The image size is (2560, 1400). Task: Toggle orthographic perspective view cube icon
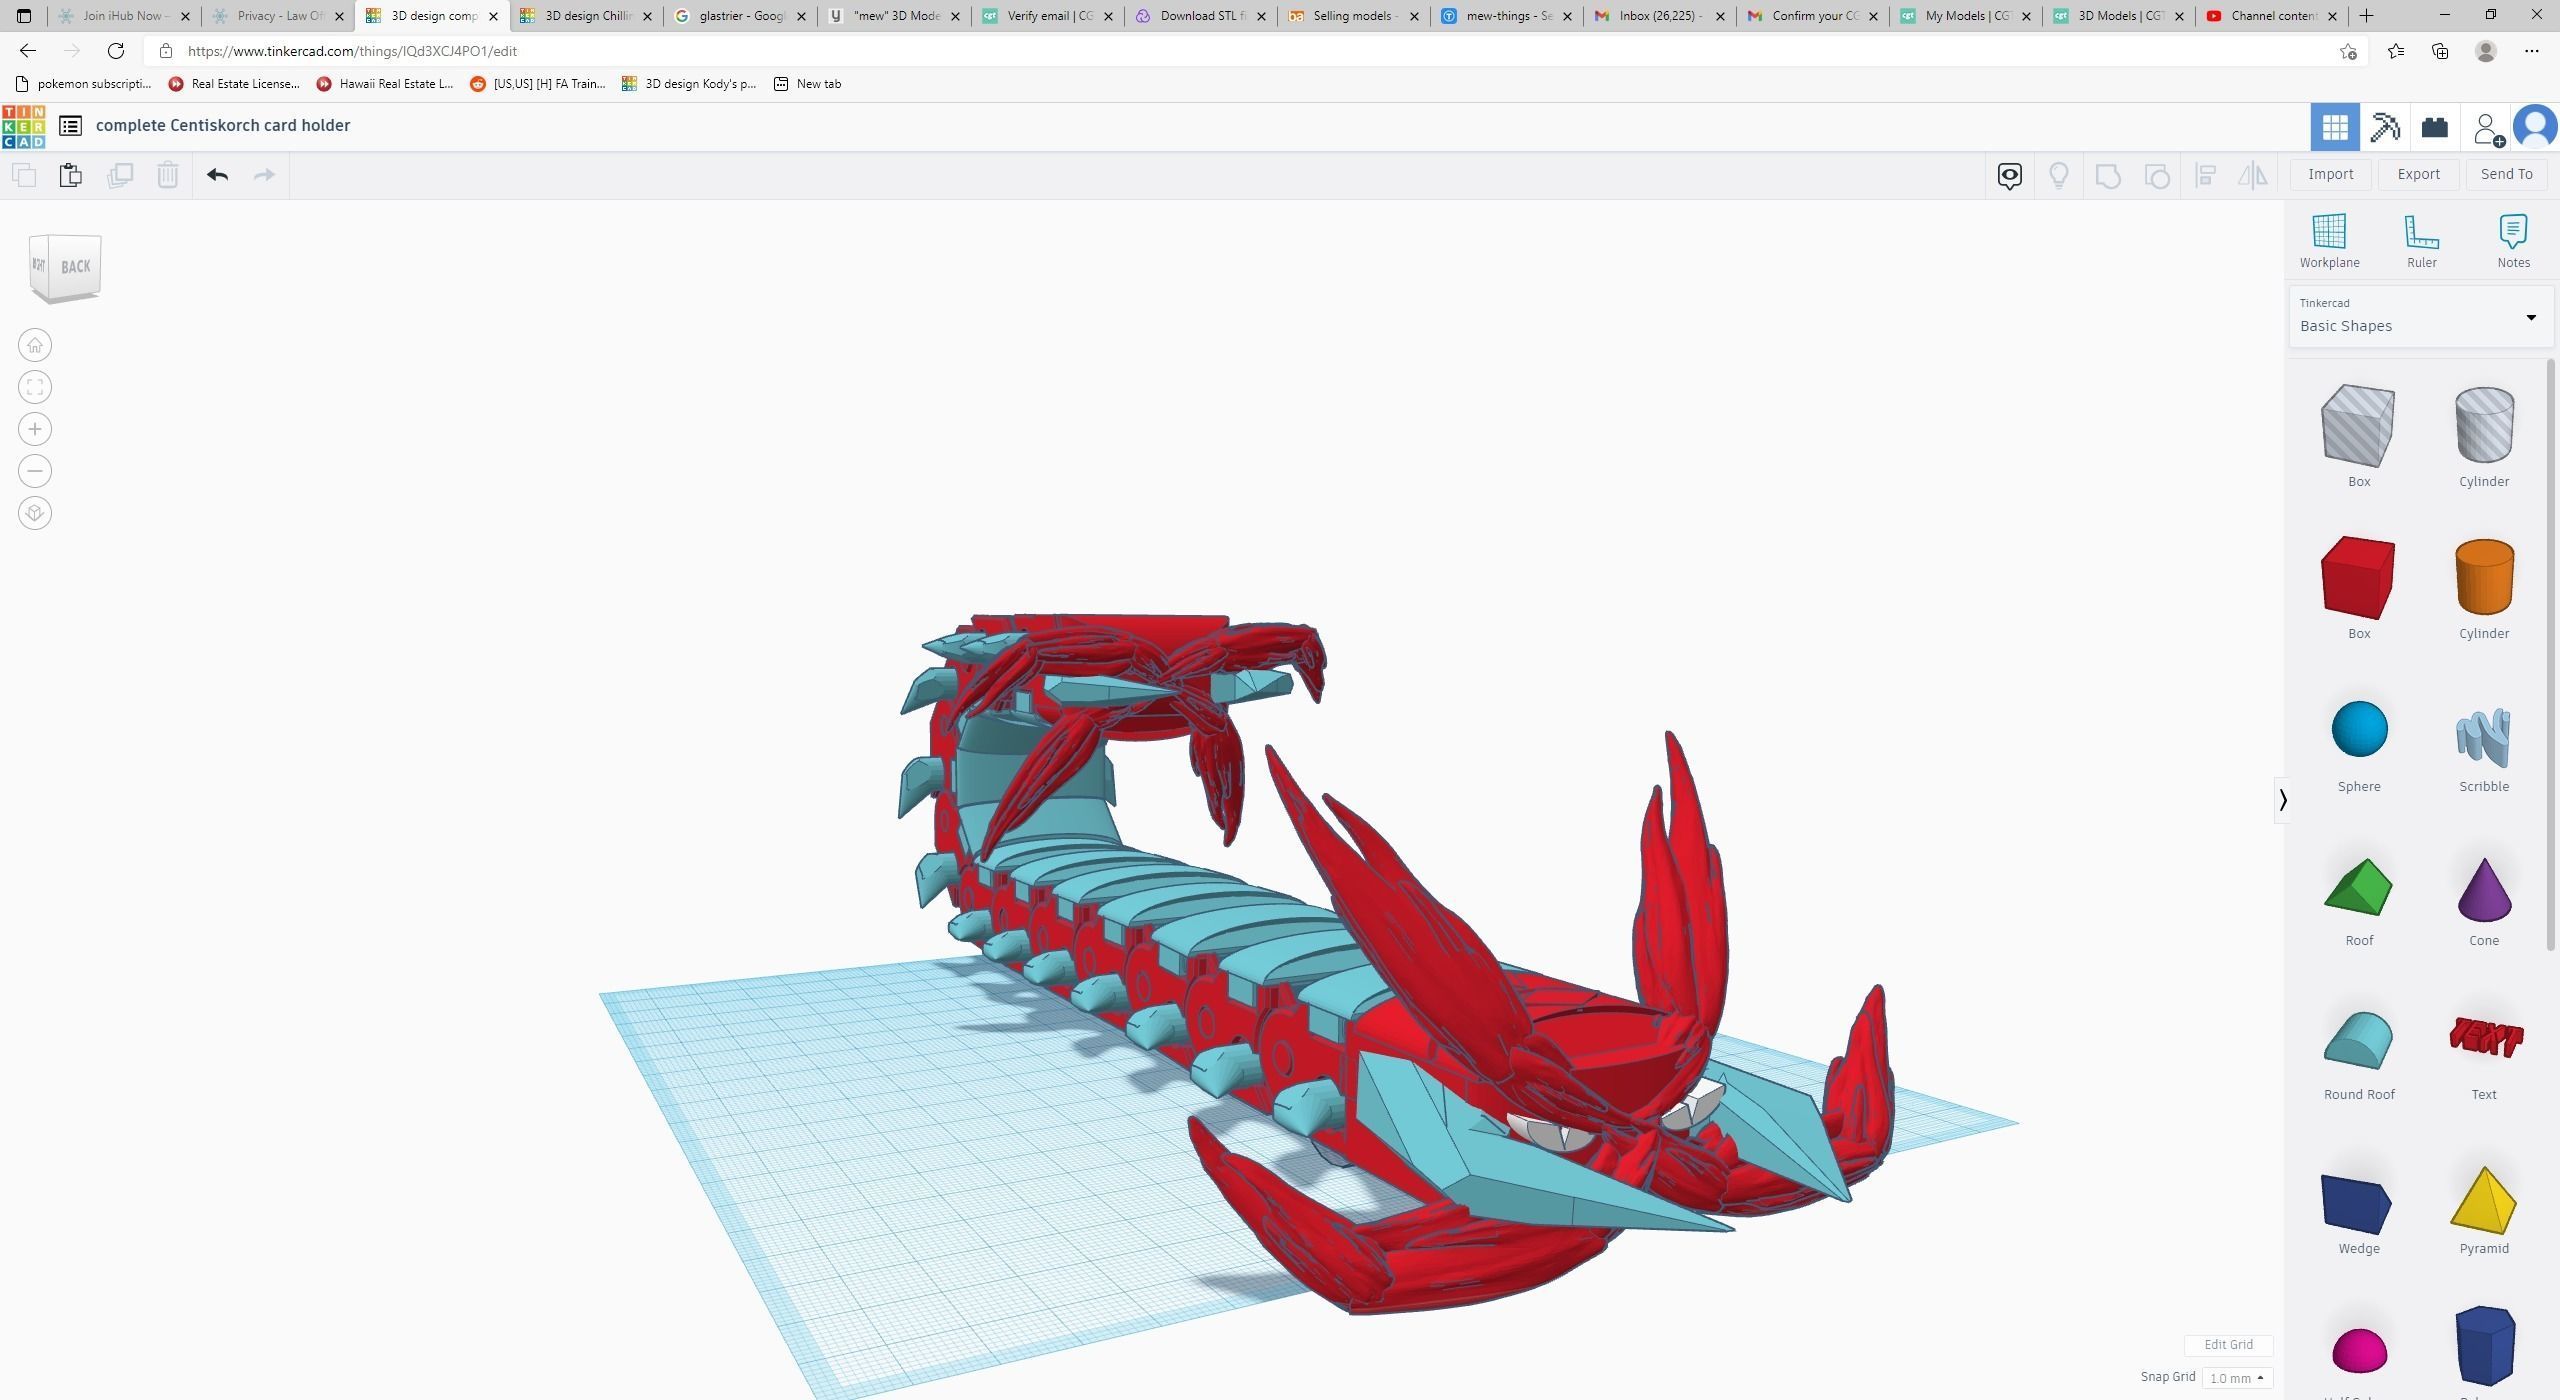[x=35, y=513]
